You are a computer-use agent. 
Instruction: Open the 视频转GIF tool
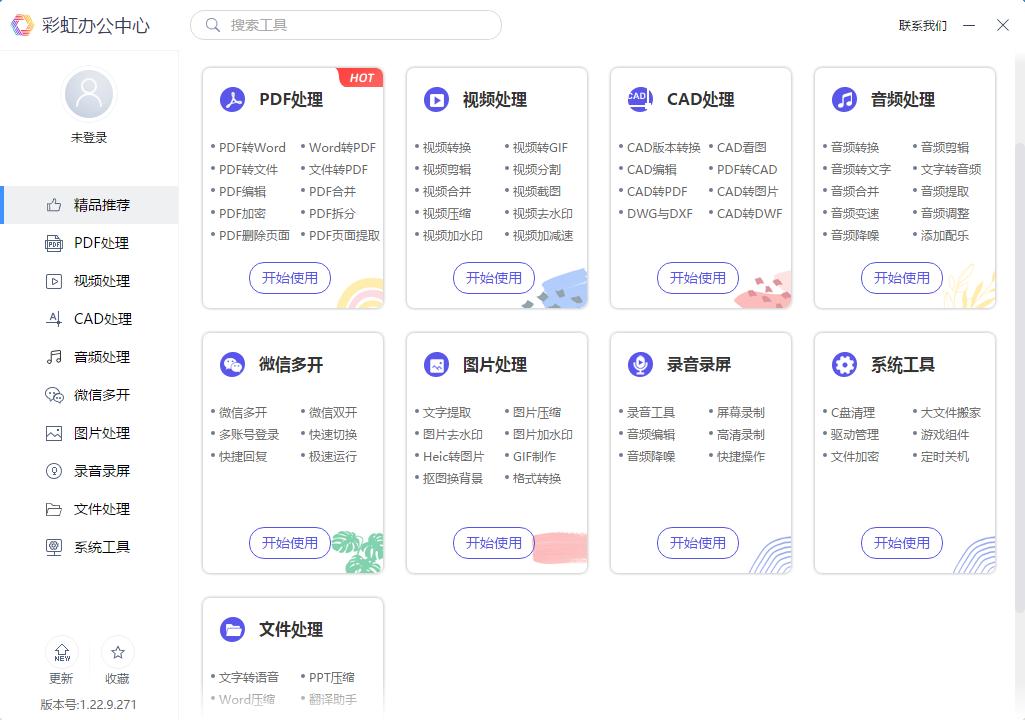[540, 147]
